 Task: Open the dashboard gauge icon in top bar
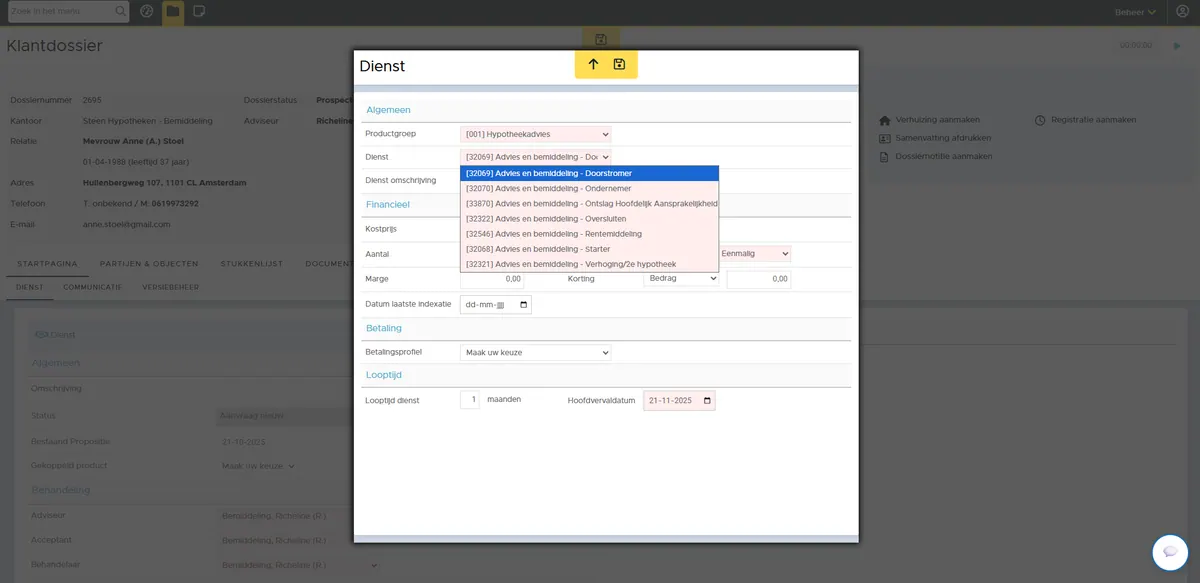pos(147,12)
